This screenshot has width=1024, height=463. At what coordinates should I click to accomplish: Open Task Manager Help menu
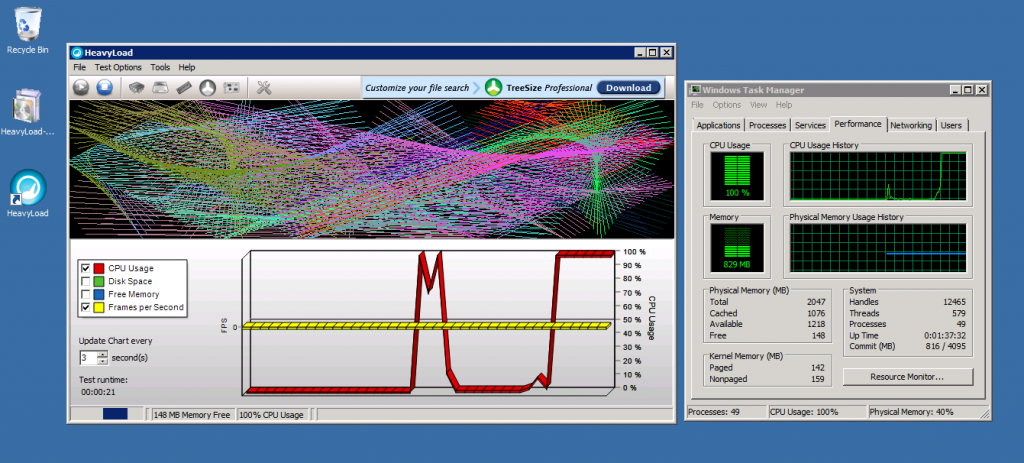click(x=784, y=104)
